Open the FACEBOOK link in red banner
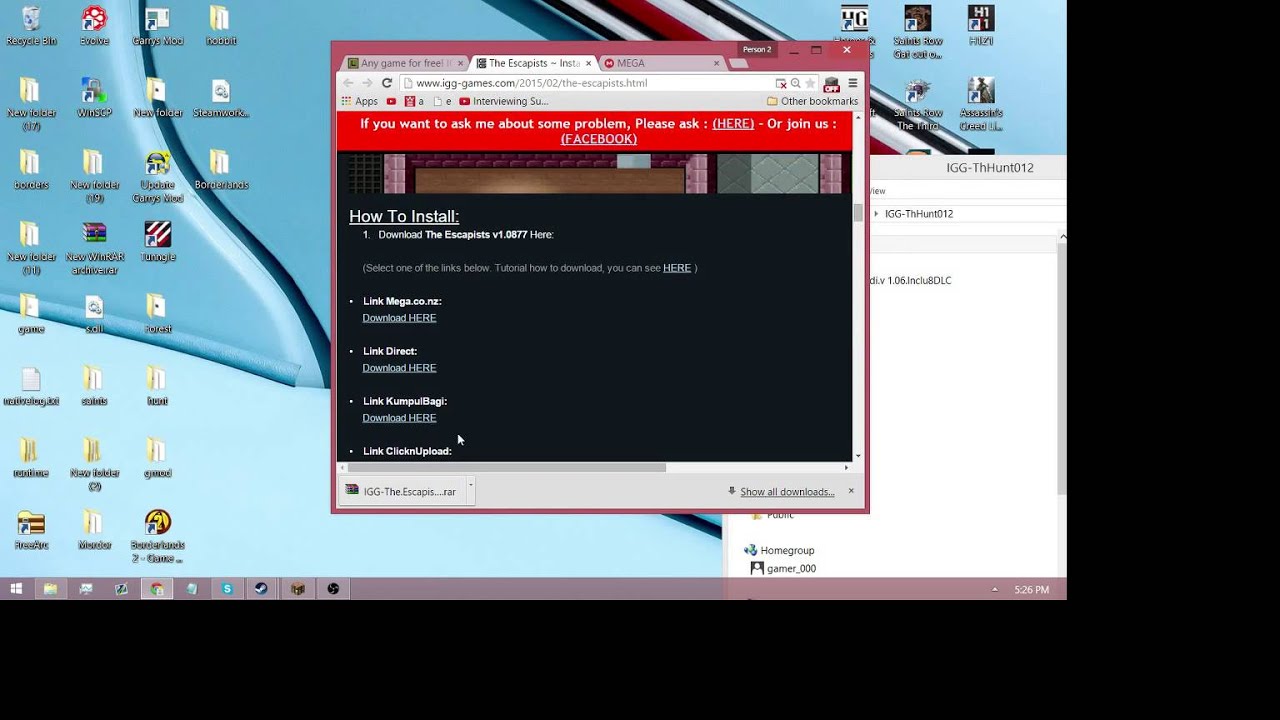The height and width of the screenshot is (720, 1280). pyautogui.click(x=598, y=139)
